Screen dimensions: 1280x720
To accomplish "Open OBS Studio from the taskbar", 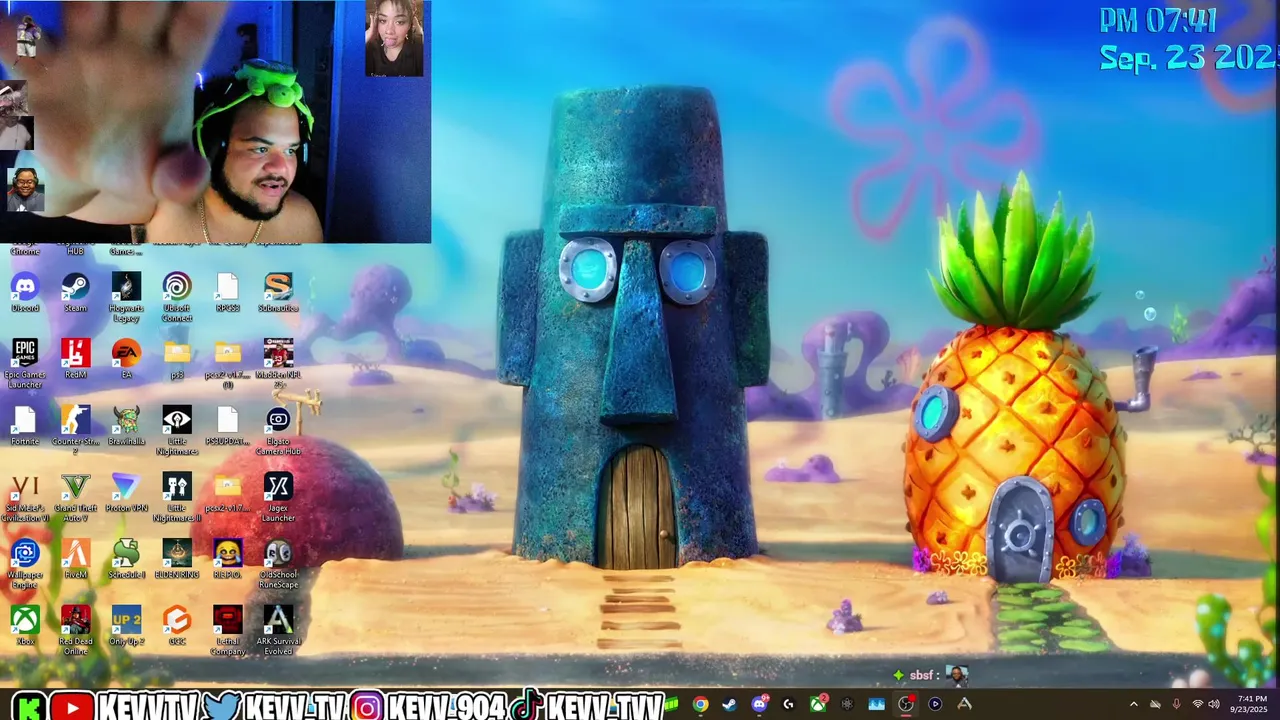I will pyautogui.click(x=906, y=704).
